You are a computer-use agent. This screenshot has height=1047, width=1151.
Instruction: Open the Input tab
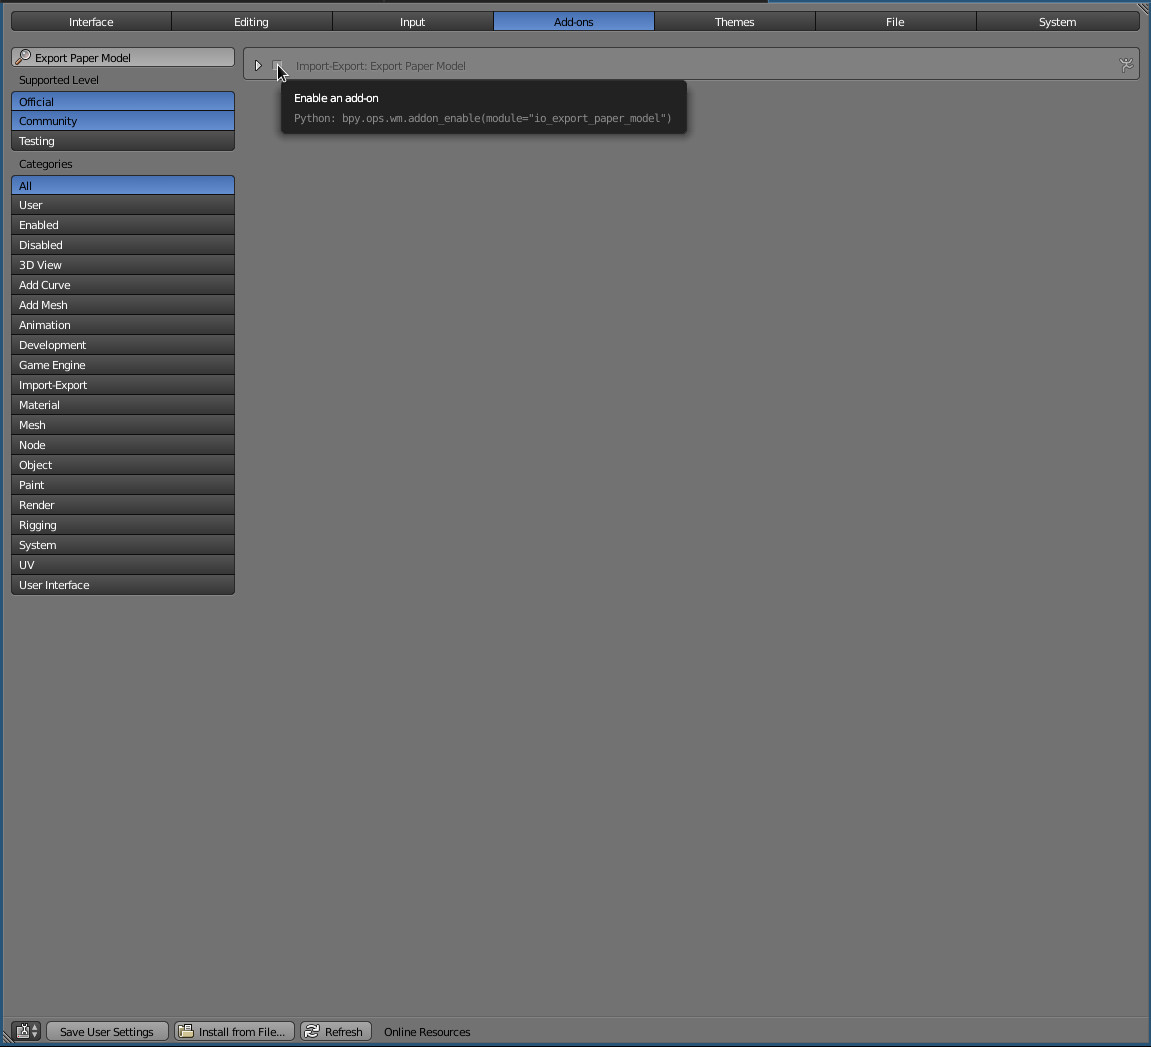413,22
